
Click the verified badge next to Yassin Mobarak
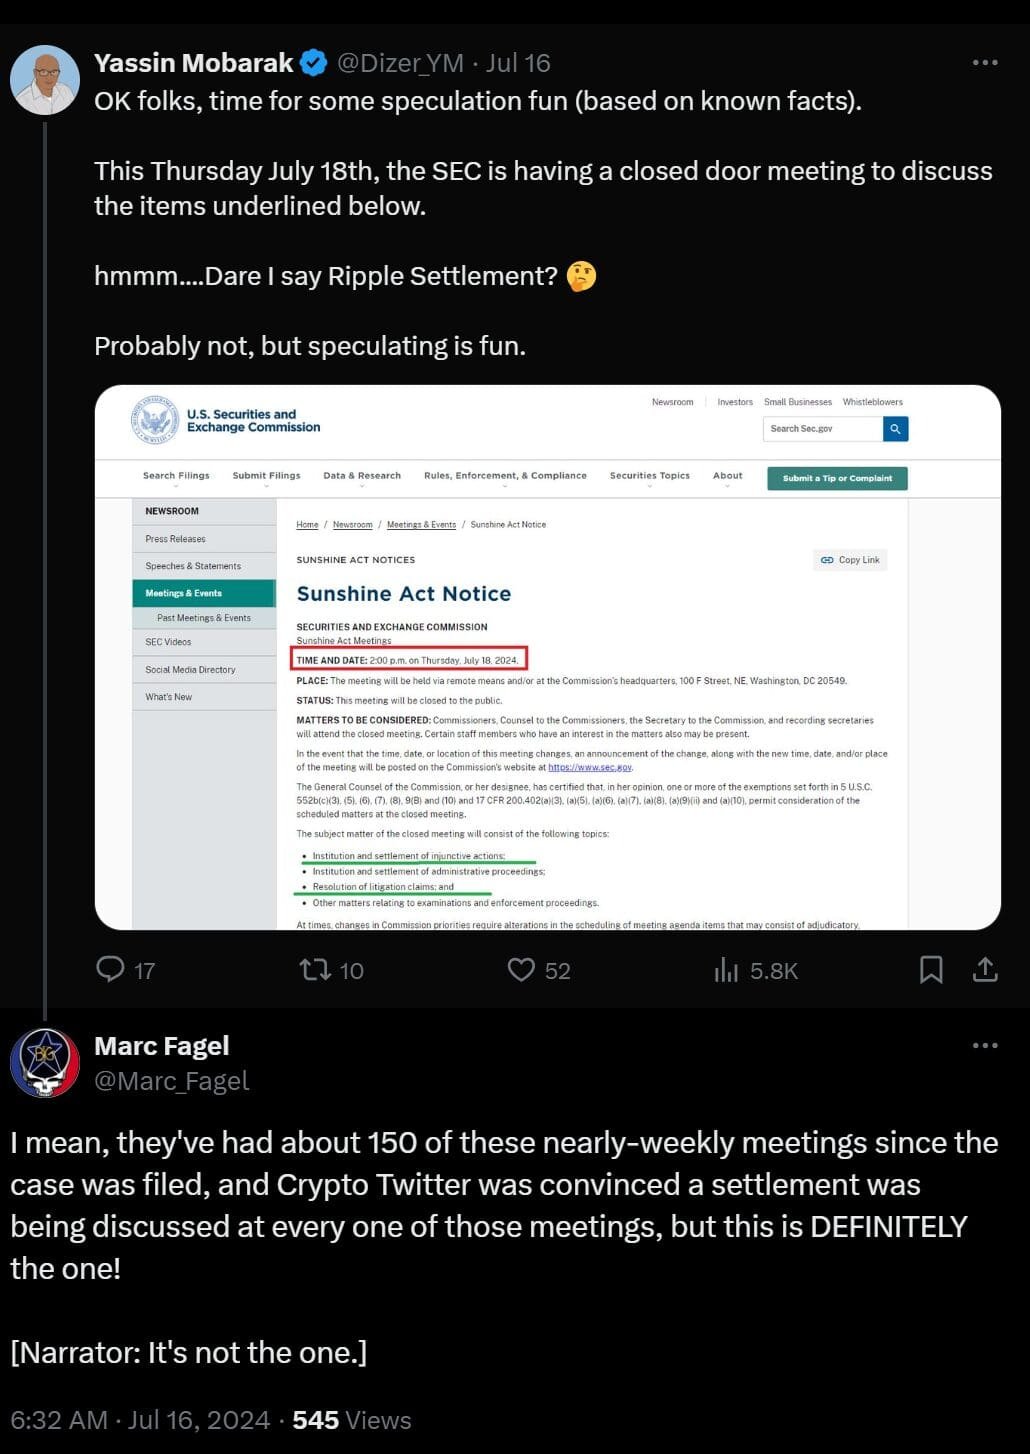[x=314, y=61]
